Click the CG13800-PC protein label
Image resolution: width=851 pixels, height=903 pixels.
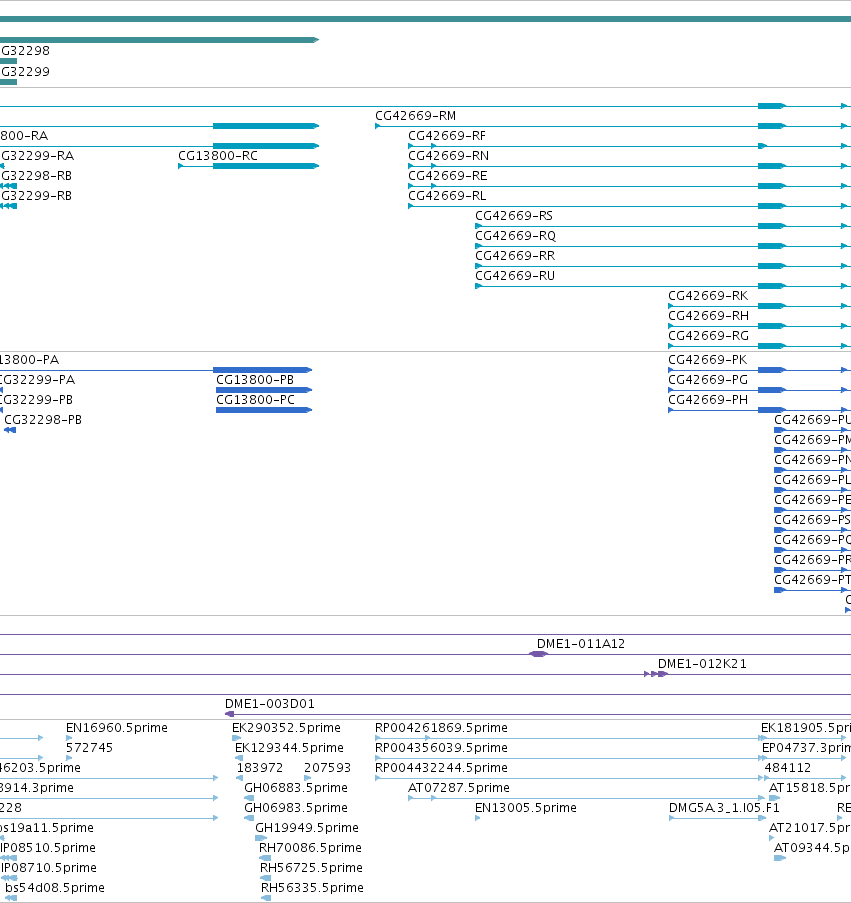tap(255, 400)
